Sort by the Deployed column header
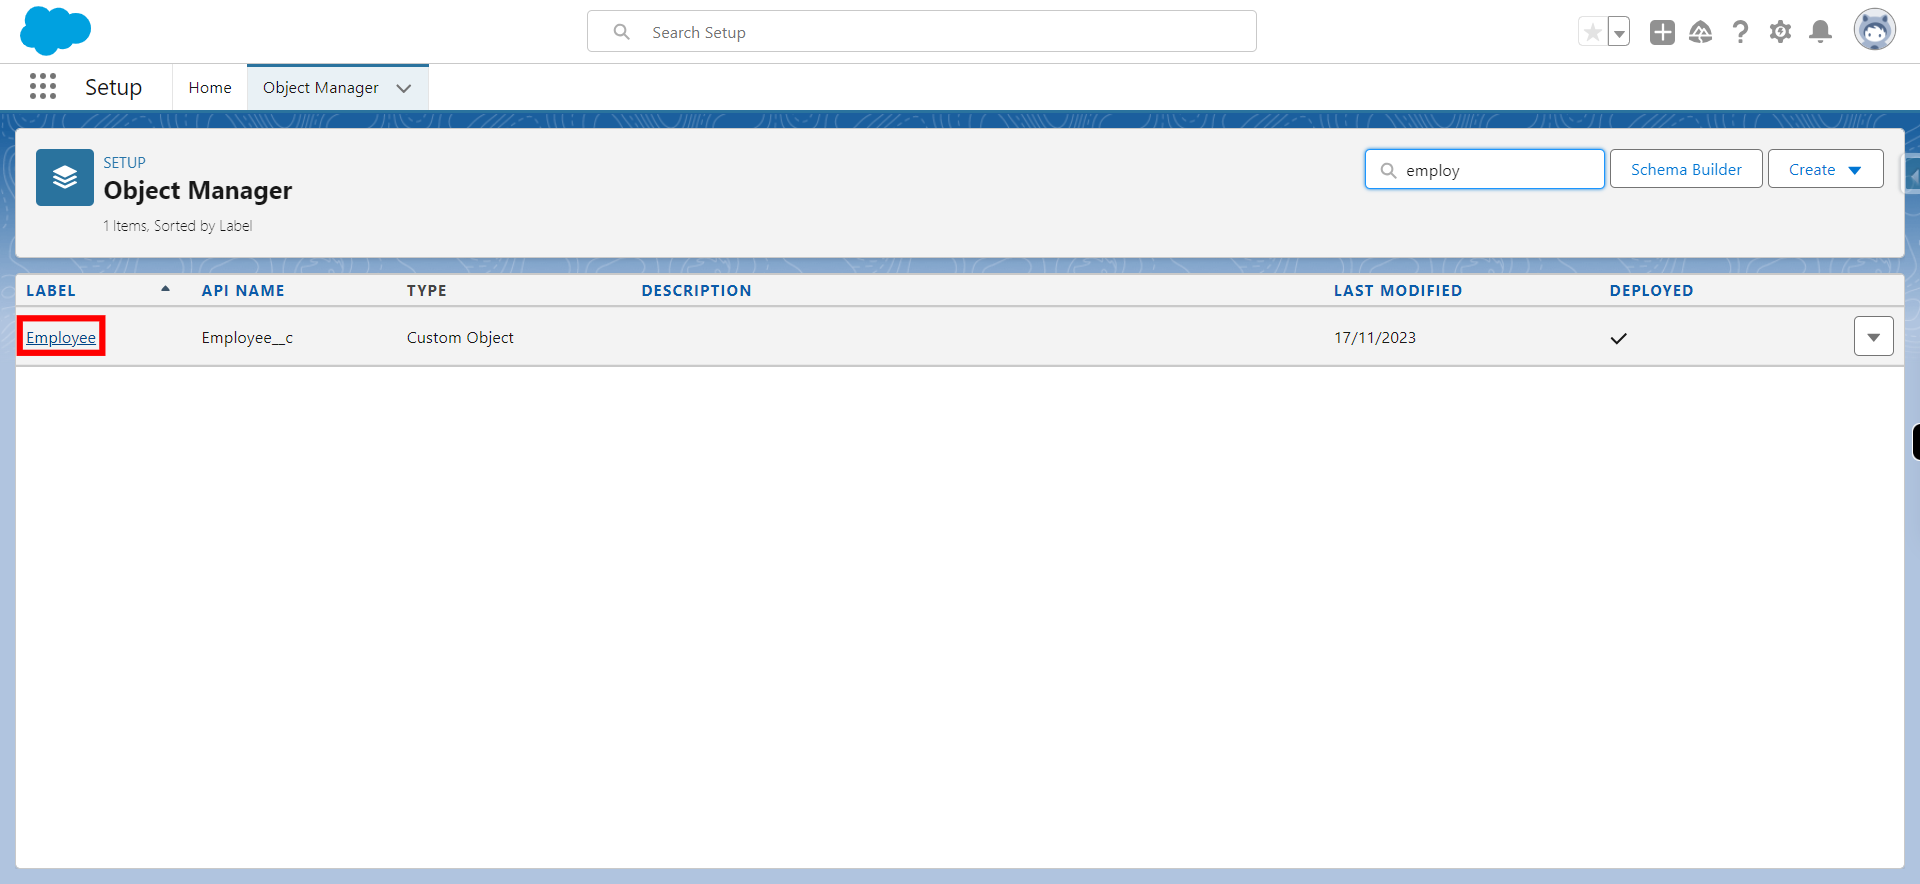1920x884 pixels. [x=1651, y=291]
